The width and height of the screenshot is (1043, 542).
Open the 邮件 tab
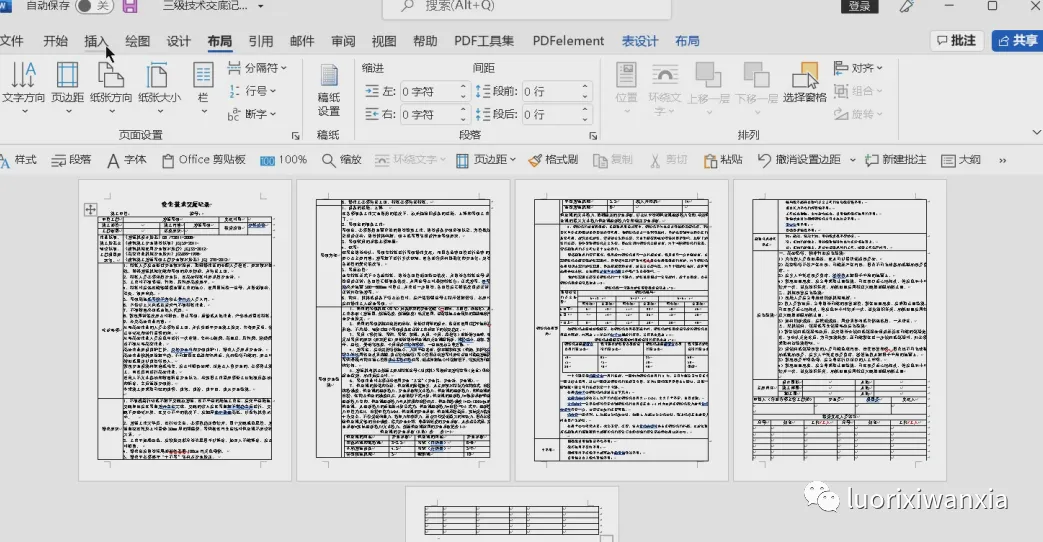click(x=302, y=41)
